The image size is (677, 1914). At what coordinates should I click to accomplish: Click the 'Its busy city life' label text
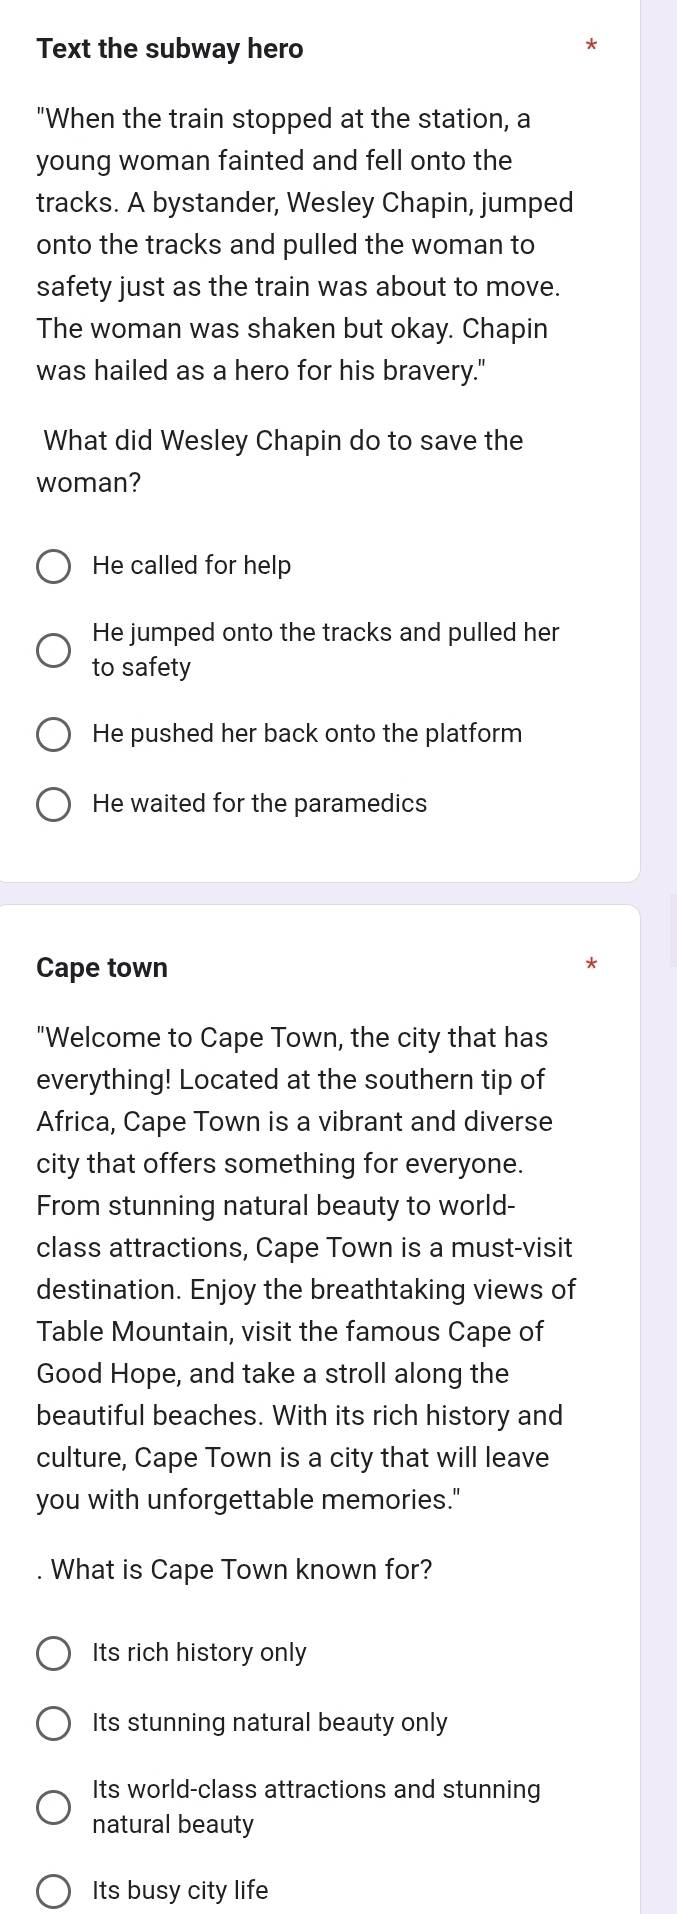180,1891
